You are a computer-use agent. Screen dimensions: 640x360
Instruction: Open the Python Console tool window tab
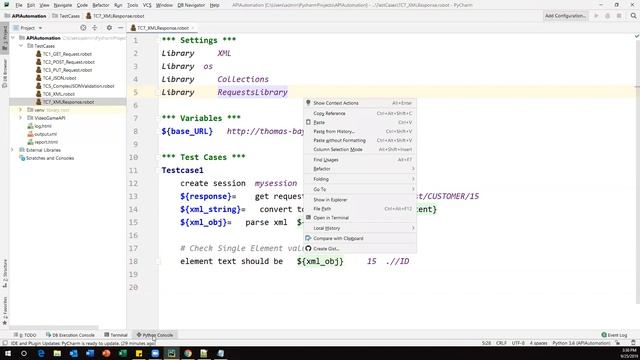[x=155, y=335]
